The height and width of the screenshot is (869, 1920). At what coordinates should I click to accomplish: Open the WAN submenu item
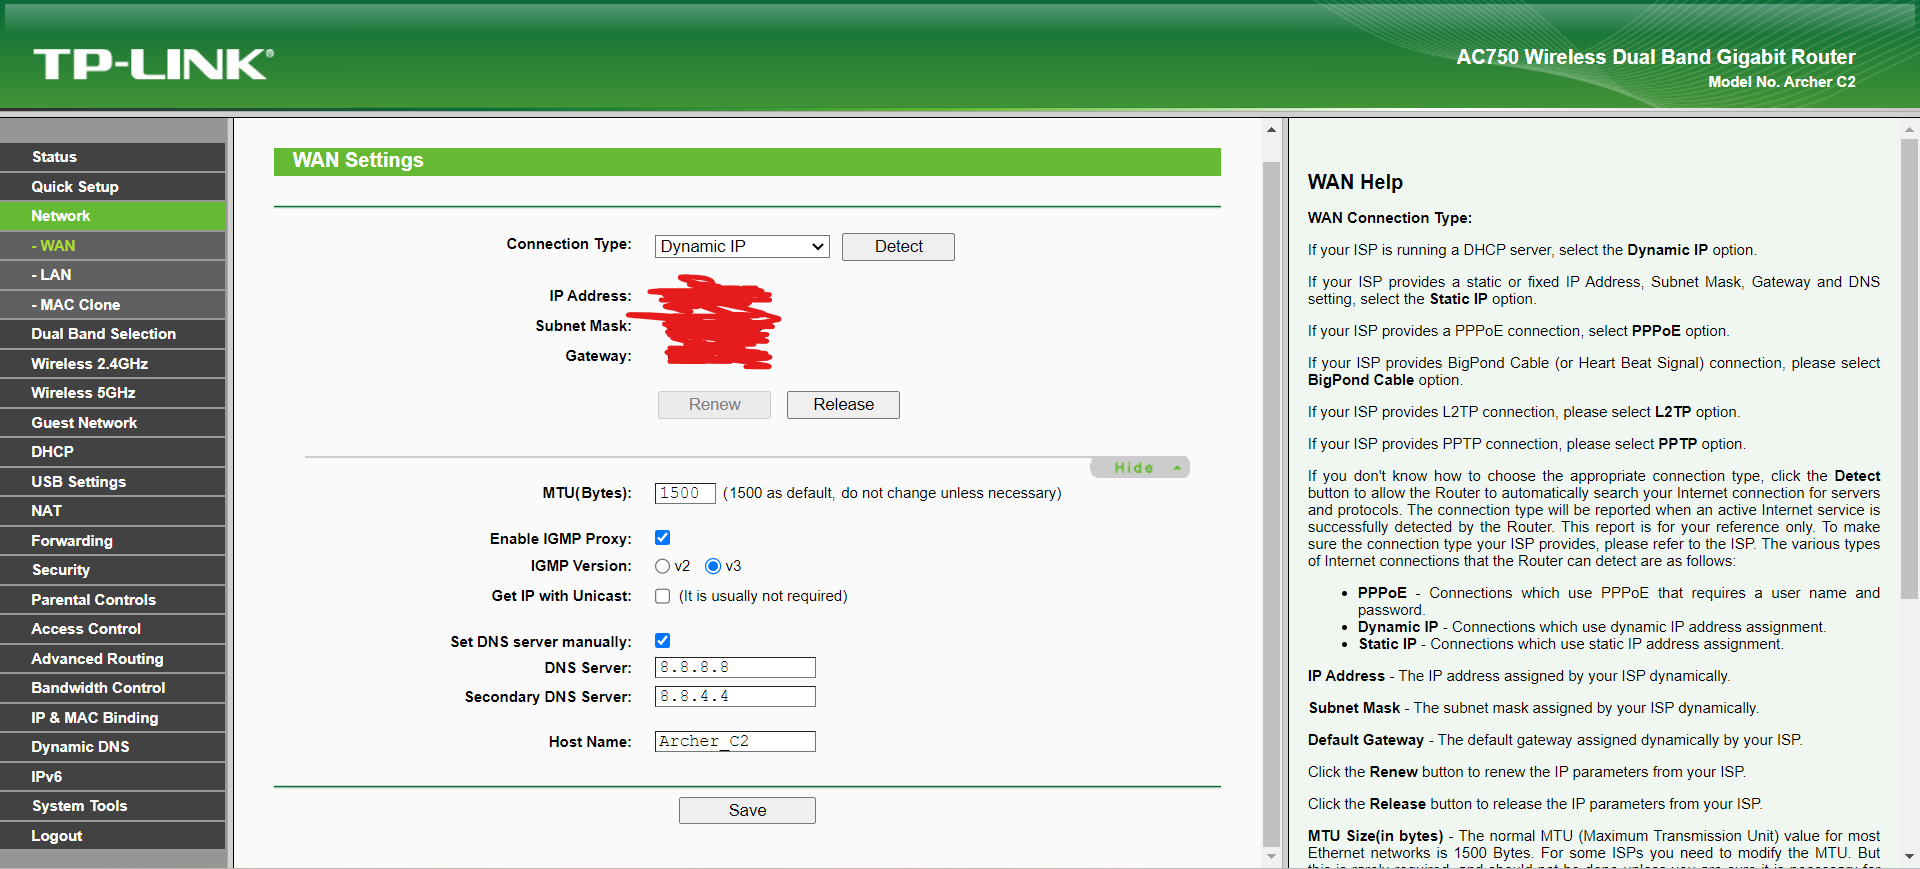tap(113, 246)
